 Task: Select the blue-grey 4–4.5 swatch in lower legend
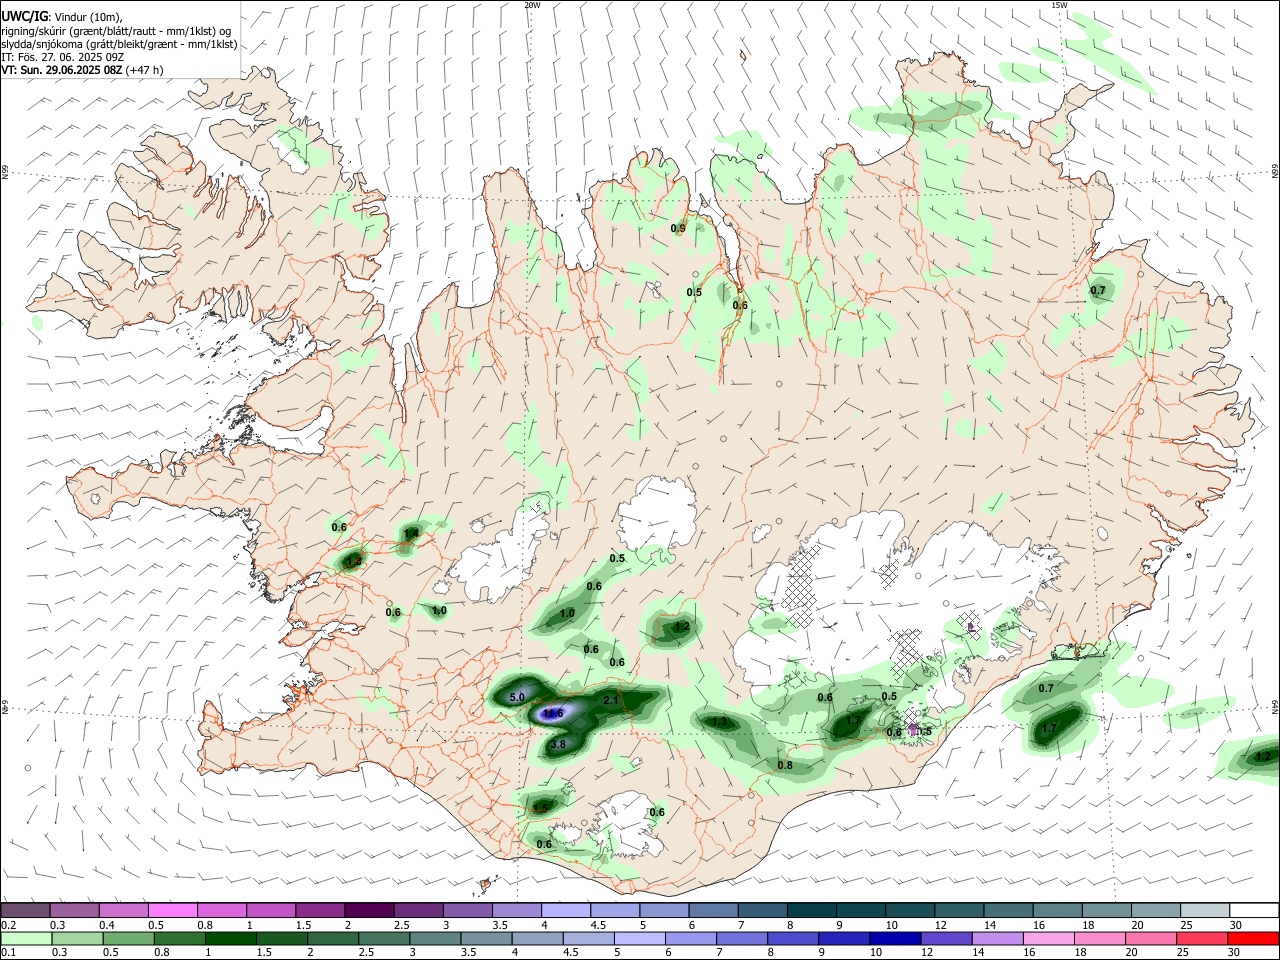[537, 938]
